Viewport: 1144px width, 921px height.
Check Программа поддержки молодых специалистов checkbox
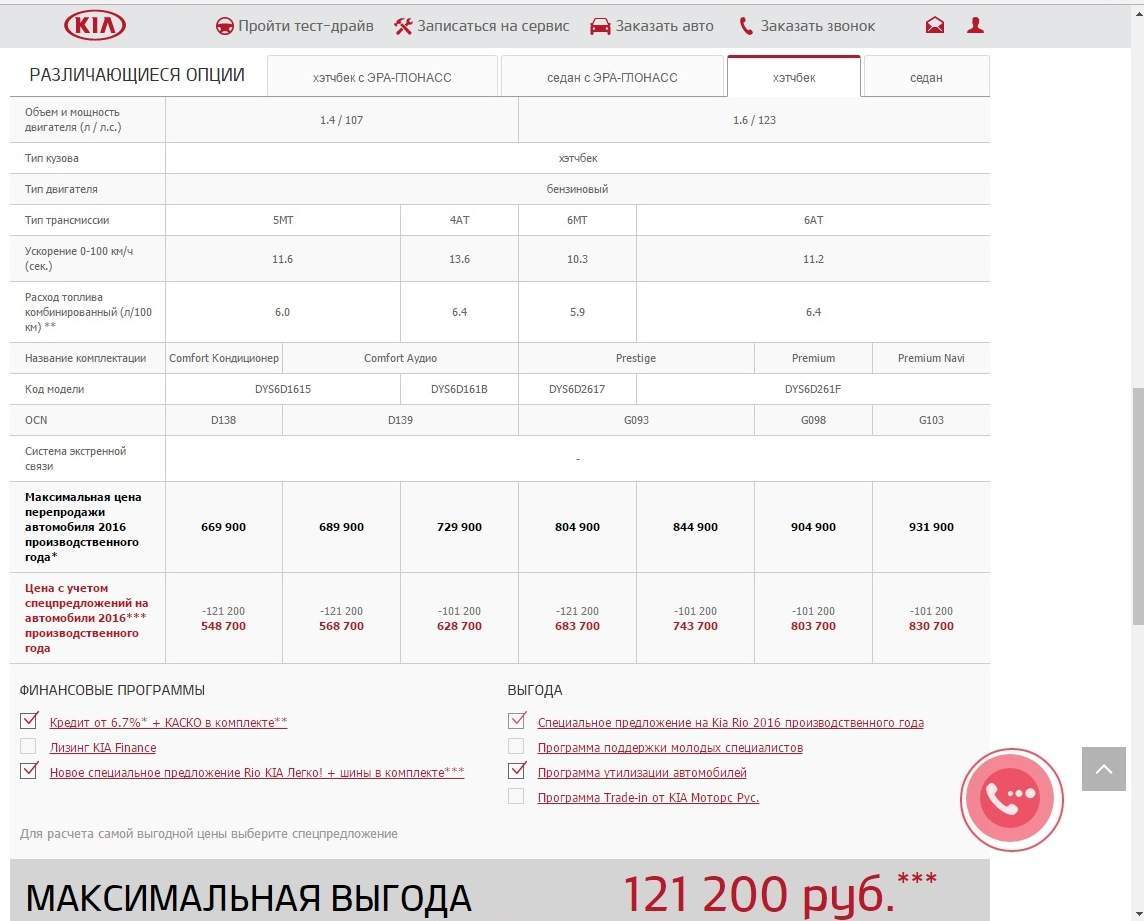click(516, 746)
